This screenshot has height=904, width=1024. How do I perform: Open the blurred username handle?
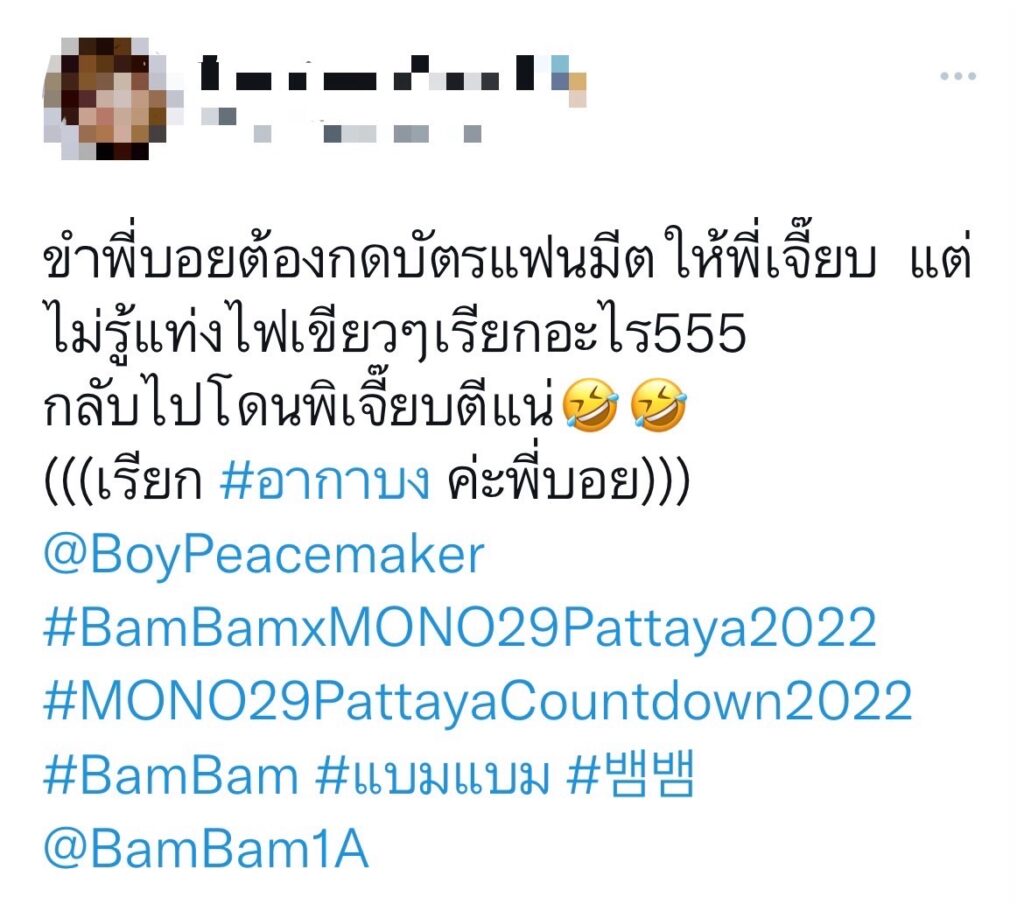click(342, 125)
